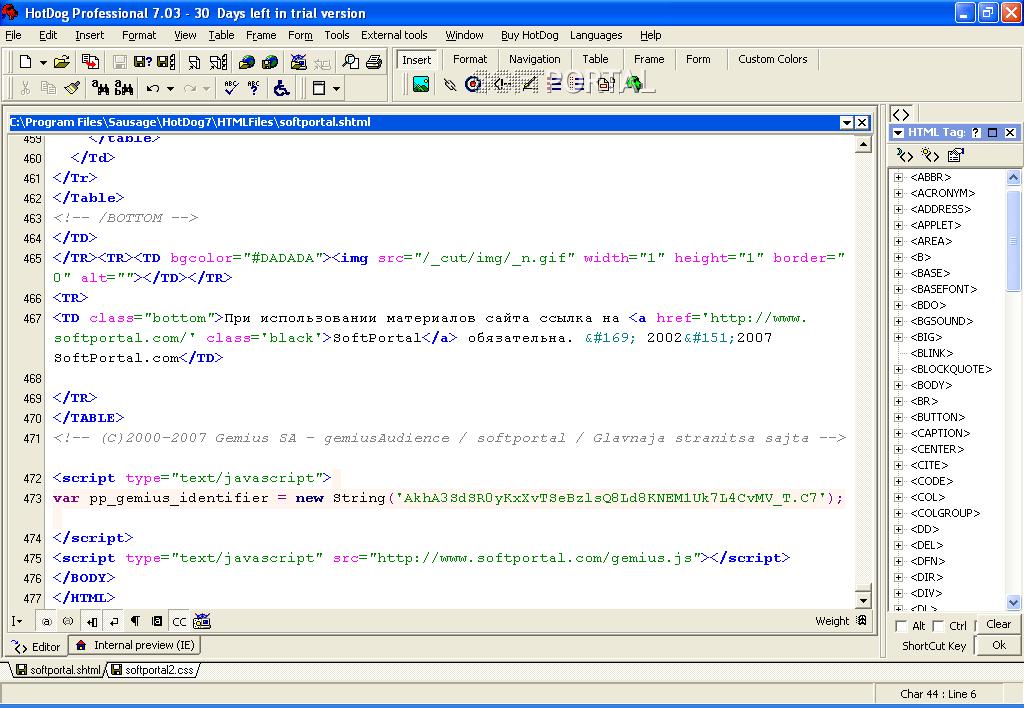The image size is (1024, 708).
Task: Switch to the Navigation toolbar tab
Action: [534, 59]
